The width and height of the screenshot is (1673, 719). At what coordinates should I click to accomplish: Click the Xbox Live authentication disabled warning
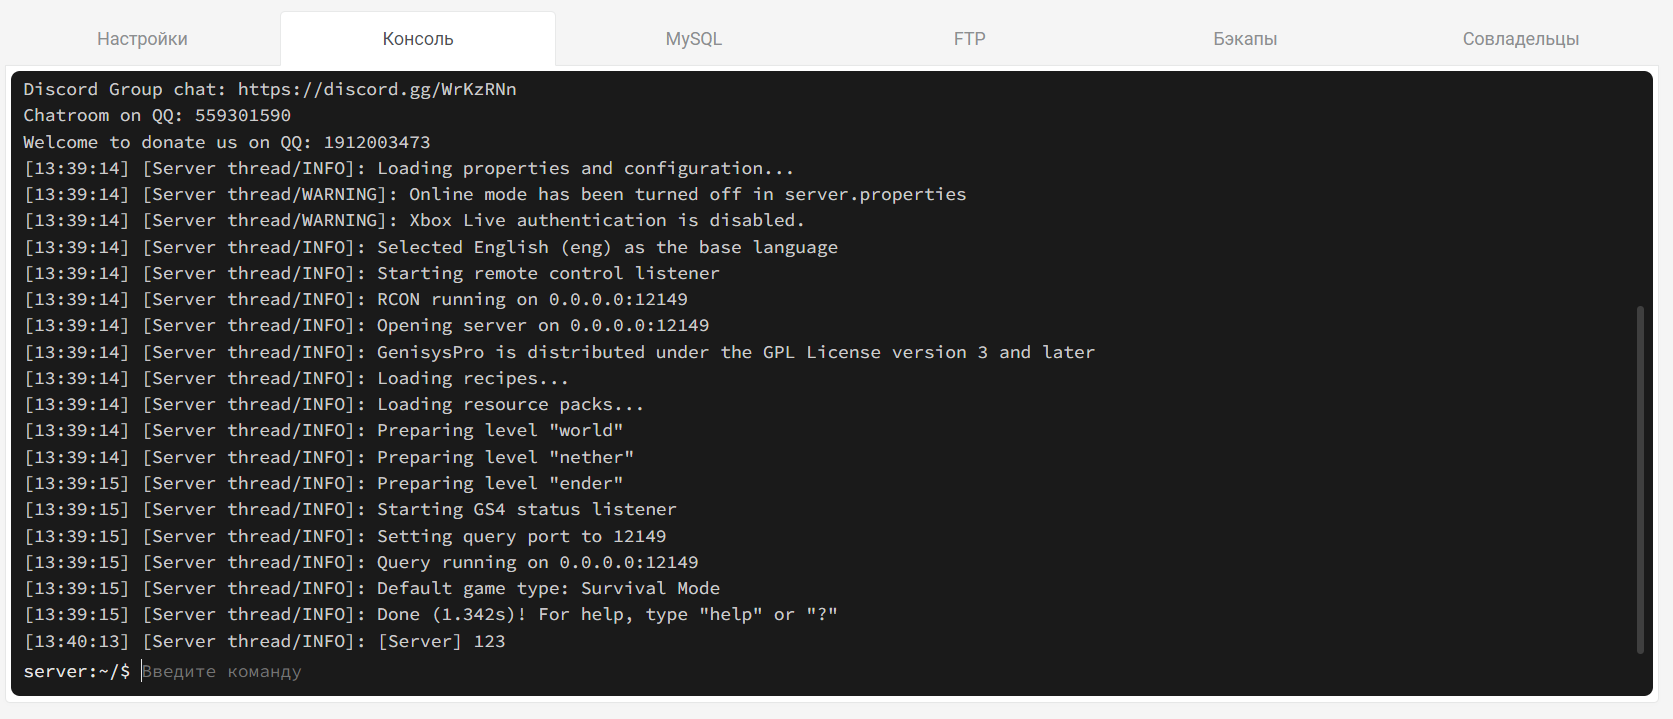414,220
